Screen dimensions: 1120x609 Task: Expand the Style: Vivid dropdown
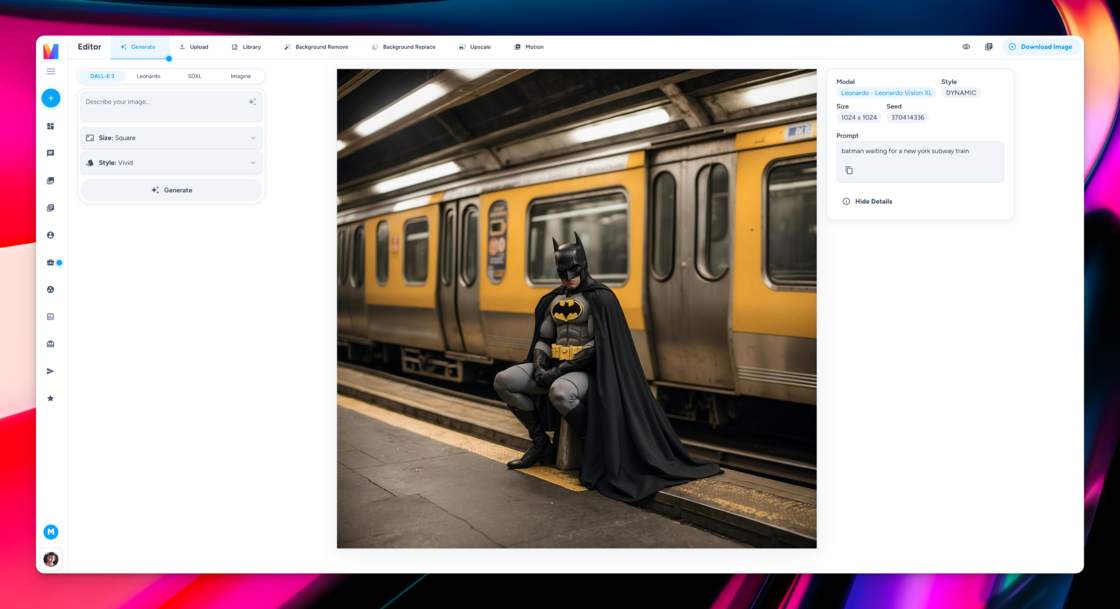171,163
